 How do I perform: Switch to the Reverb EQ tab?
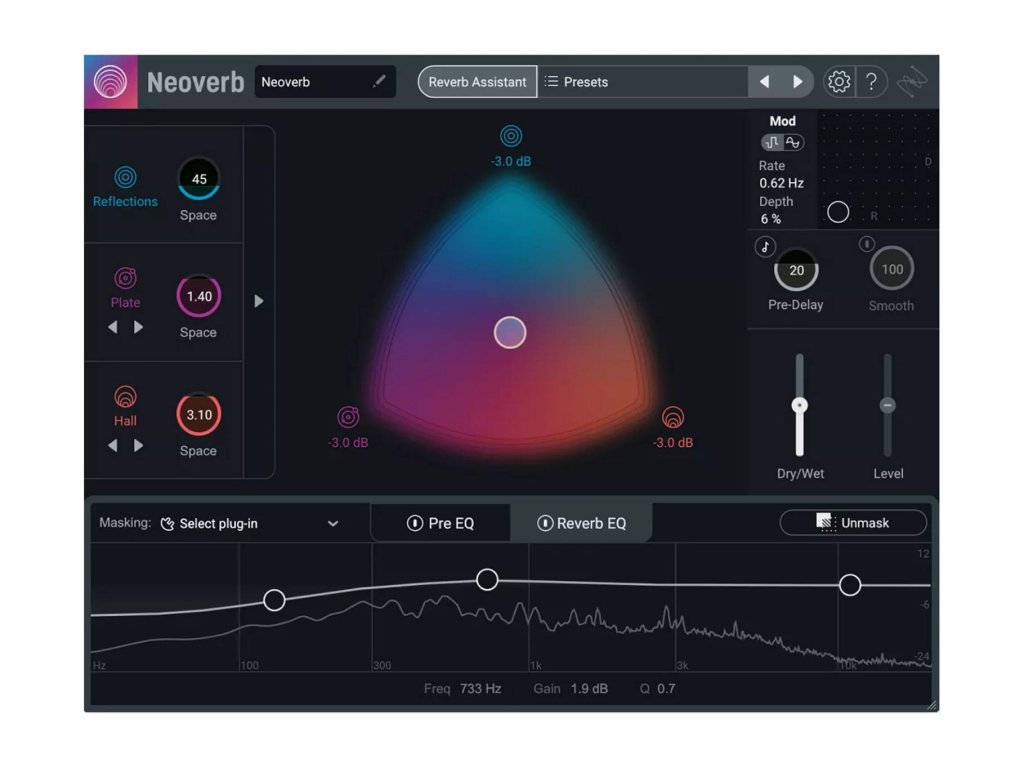(581, 523)
